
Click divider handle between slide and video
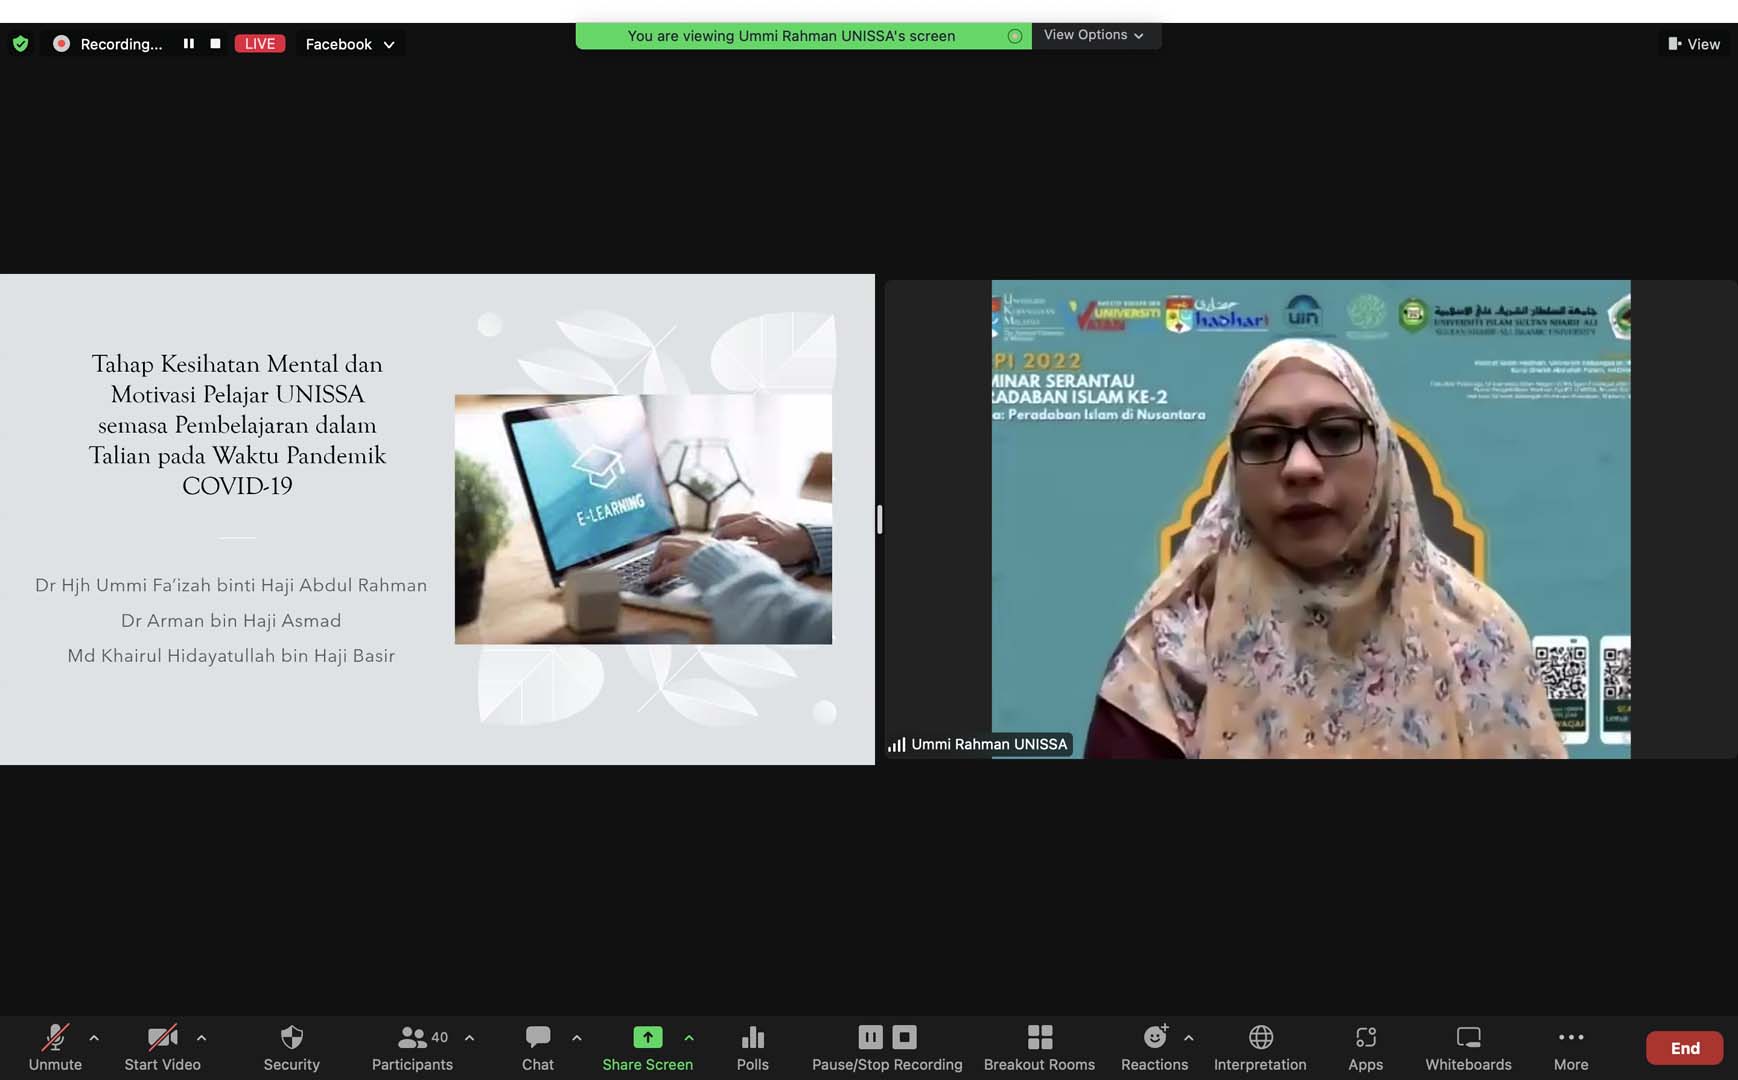[879, 519]
